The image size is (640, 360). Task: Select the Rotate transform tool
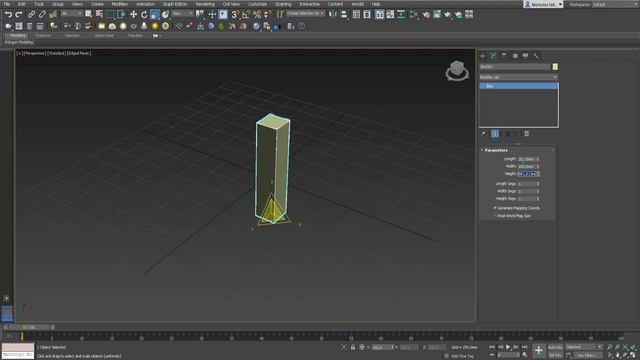(144, 14)
